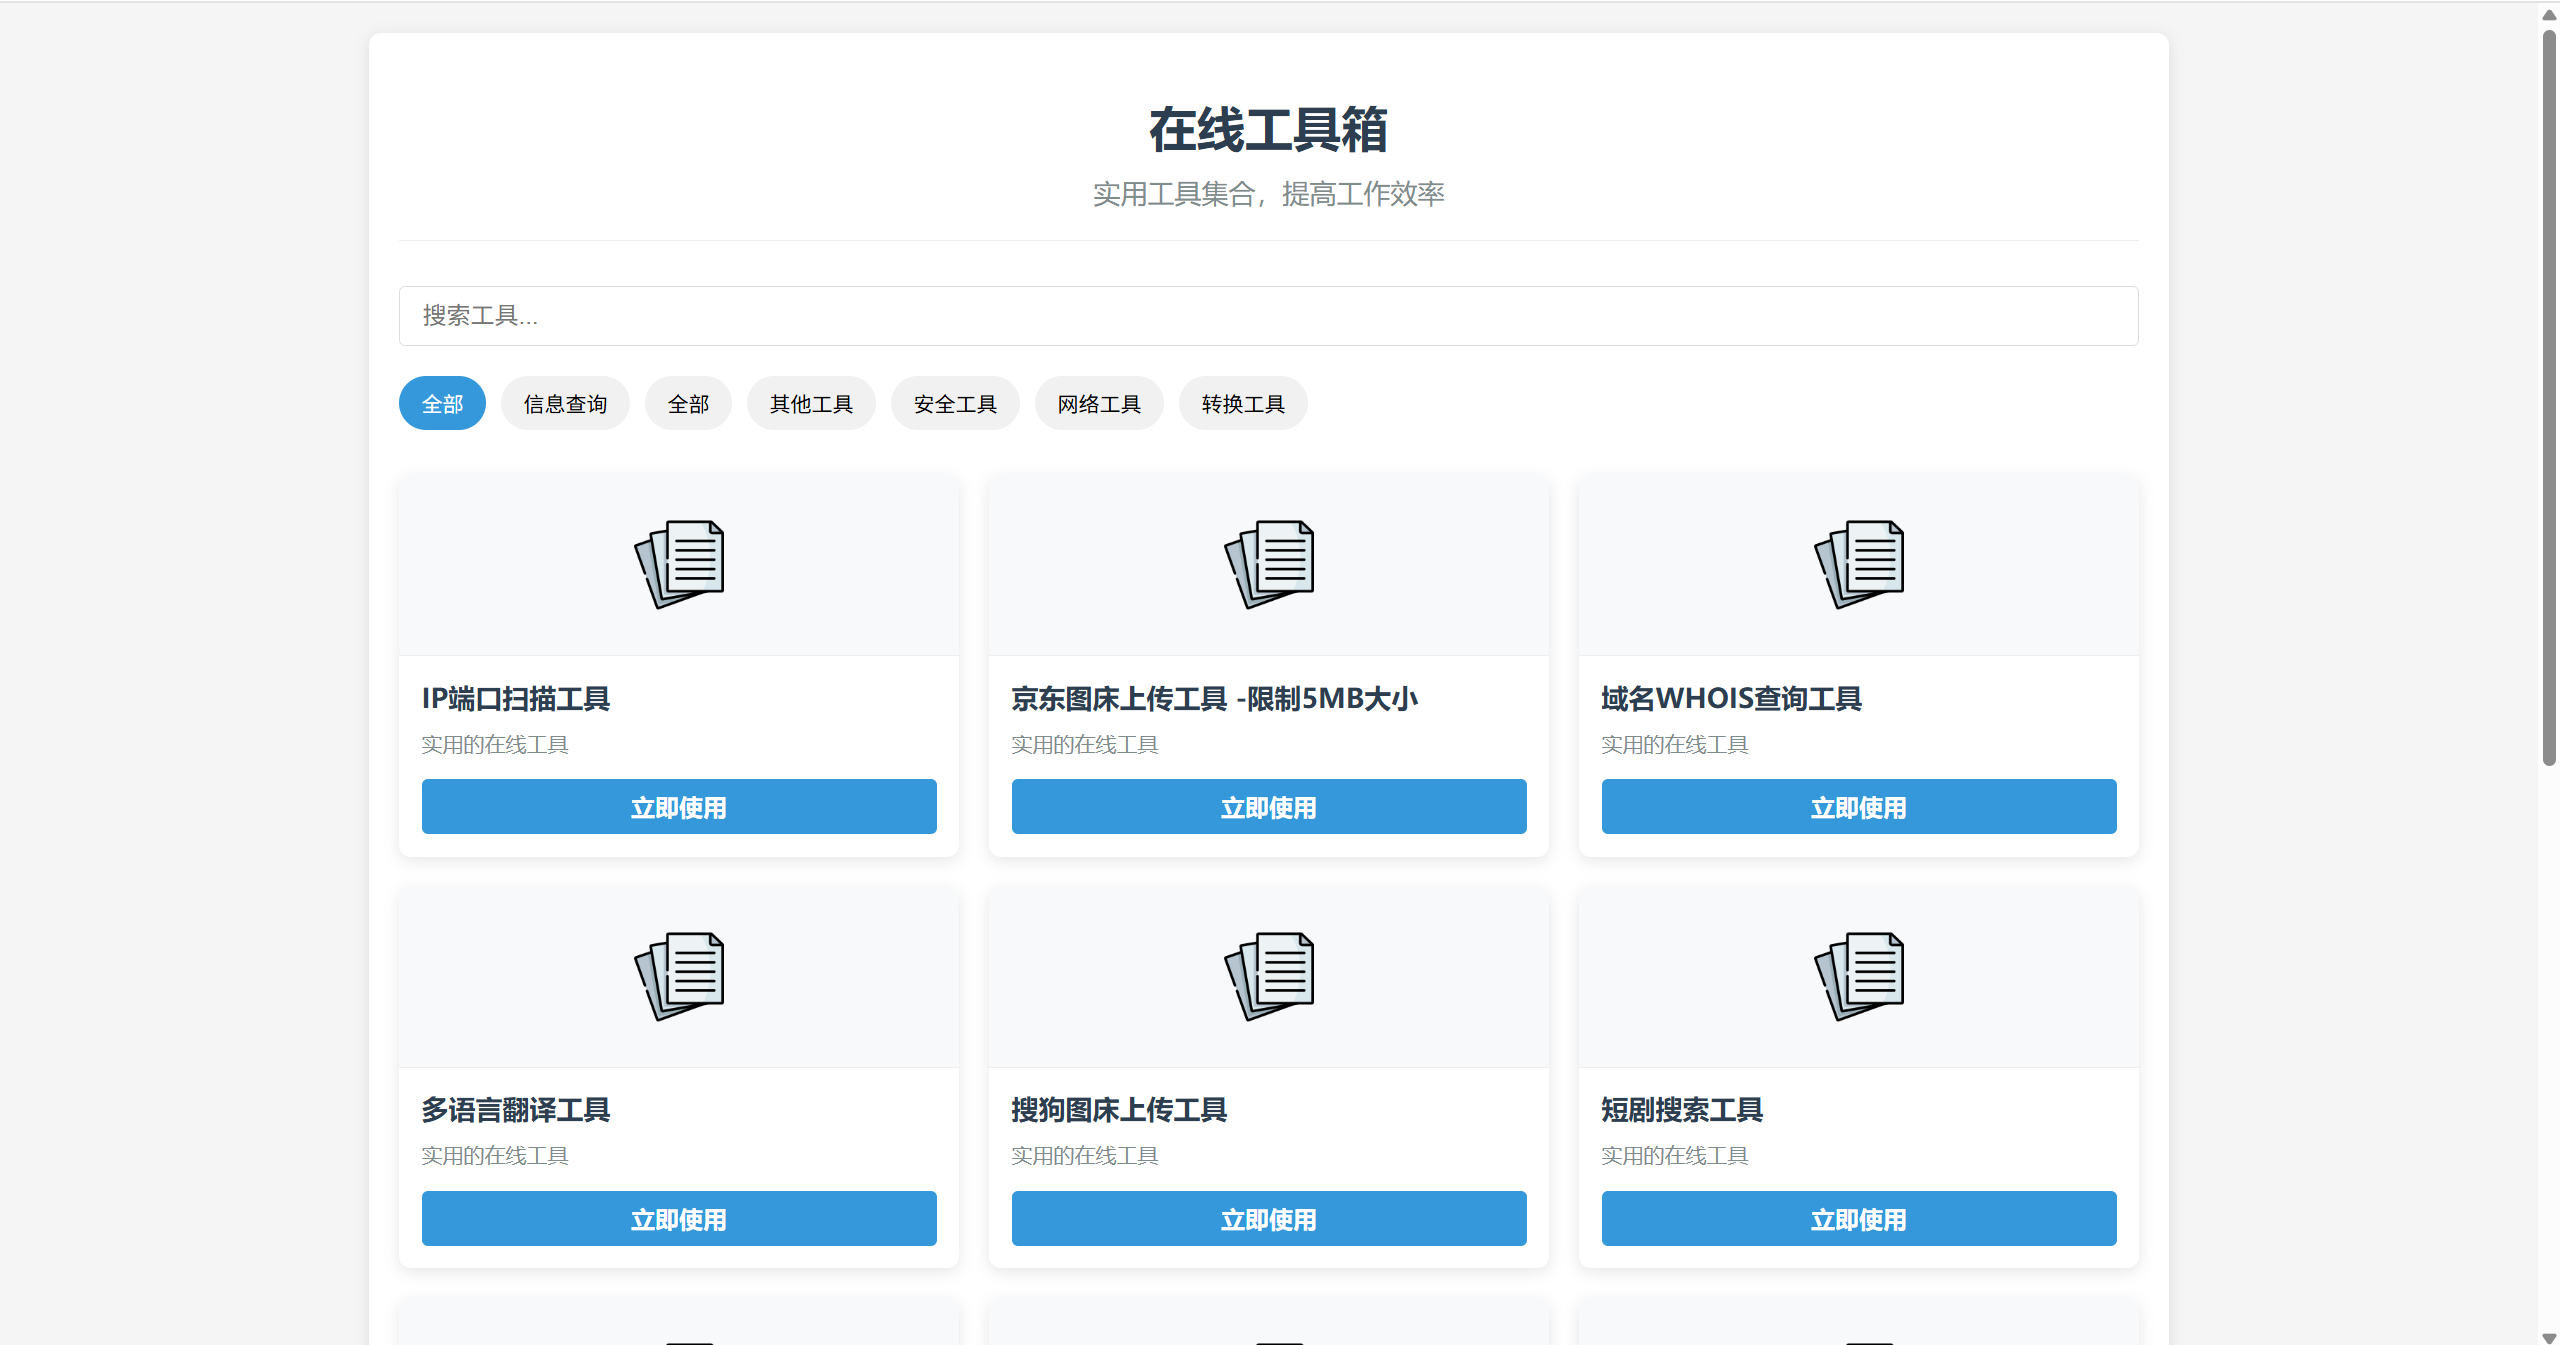Click the title 京东图床上传工具 -限制5MB大小
The height and width of the screenshot is (1345, 2560).
tap(1215, 698)
